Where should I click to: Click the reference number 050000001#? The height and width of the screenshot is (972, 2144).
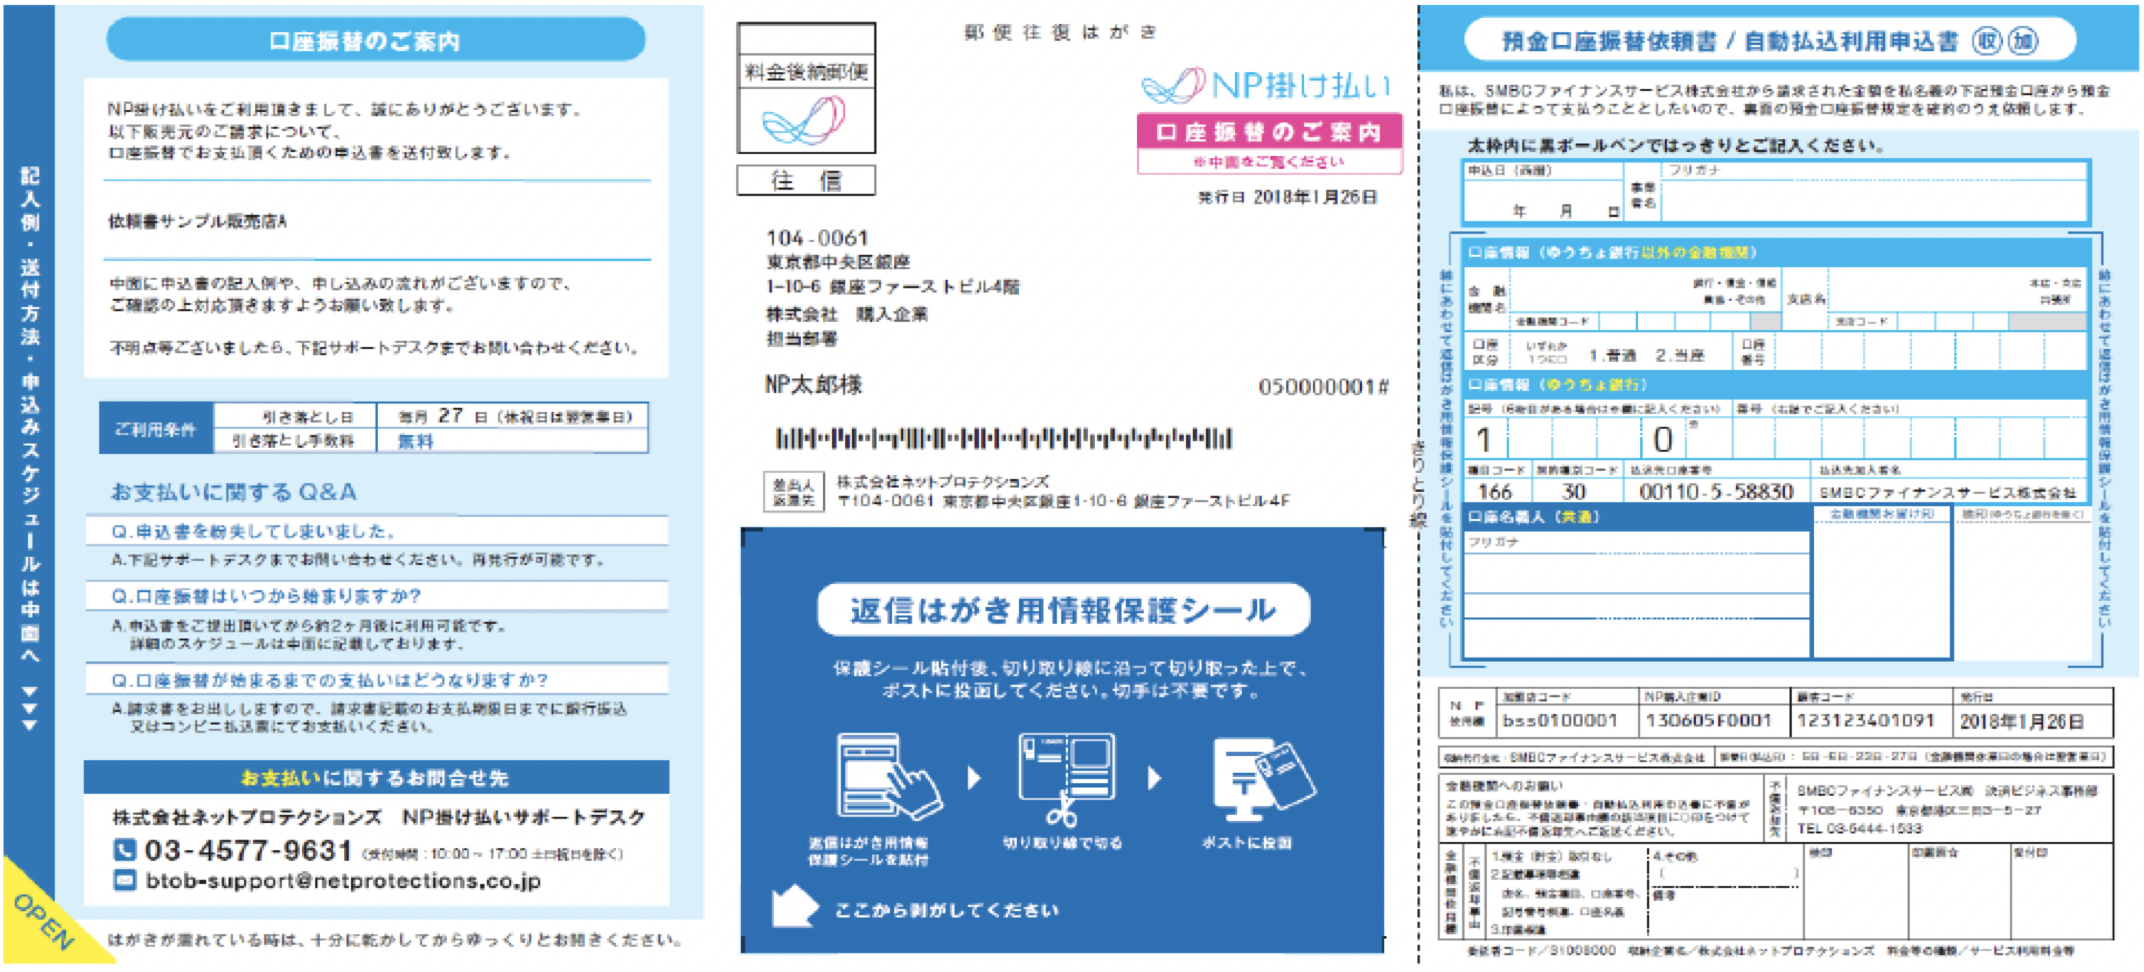tap(1323, 387)
